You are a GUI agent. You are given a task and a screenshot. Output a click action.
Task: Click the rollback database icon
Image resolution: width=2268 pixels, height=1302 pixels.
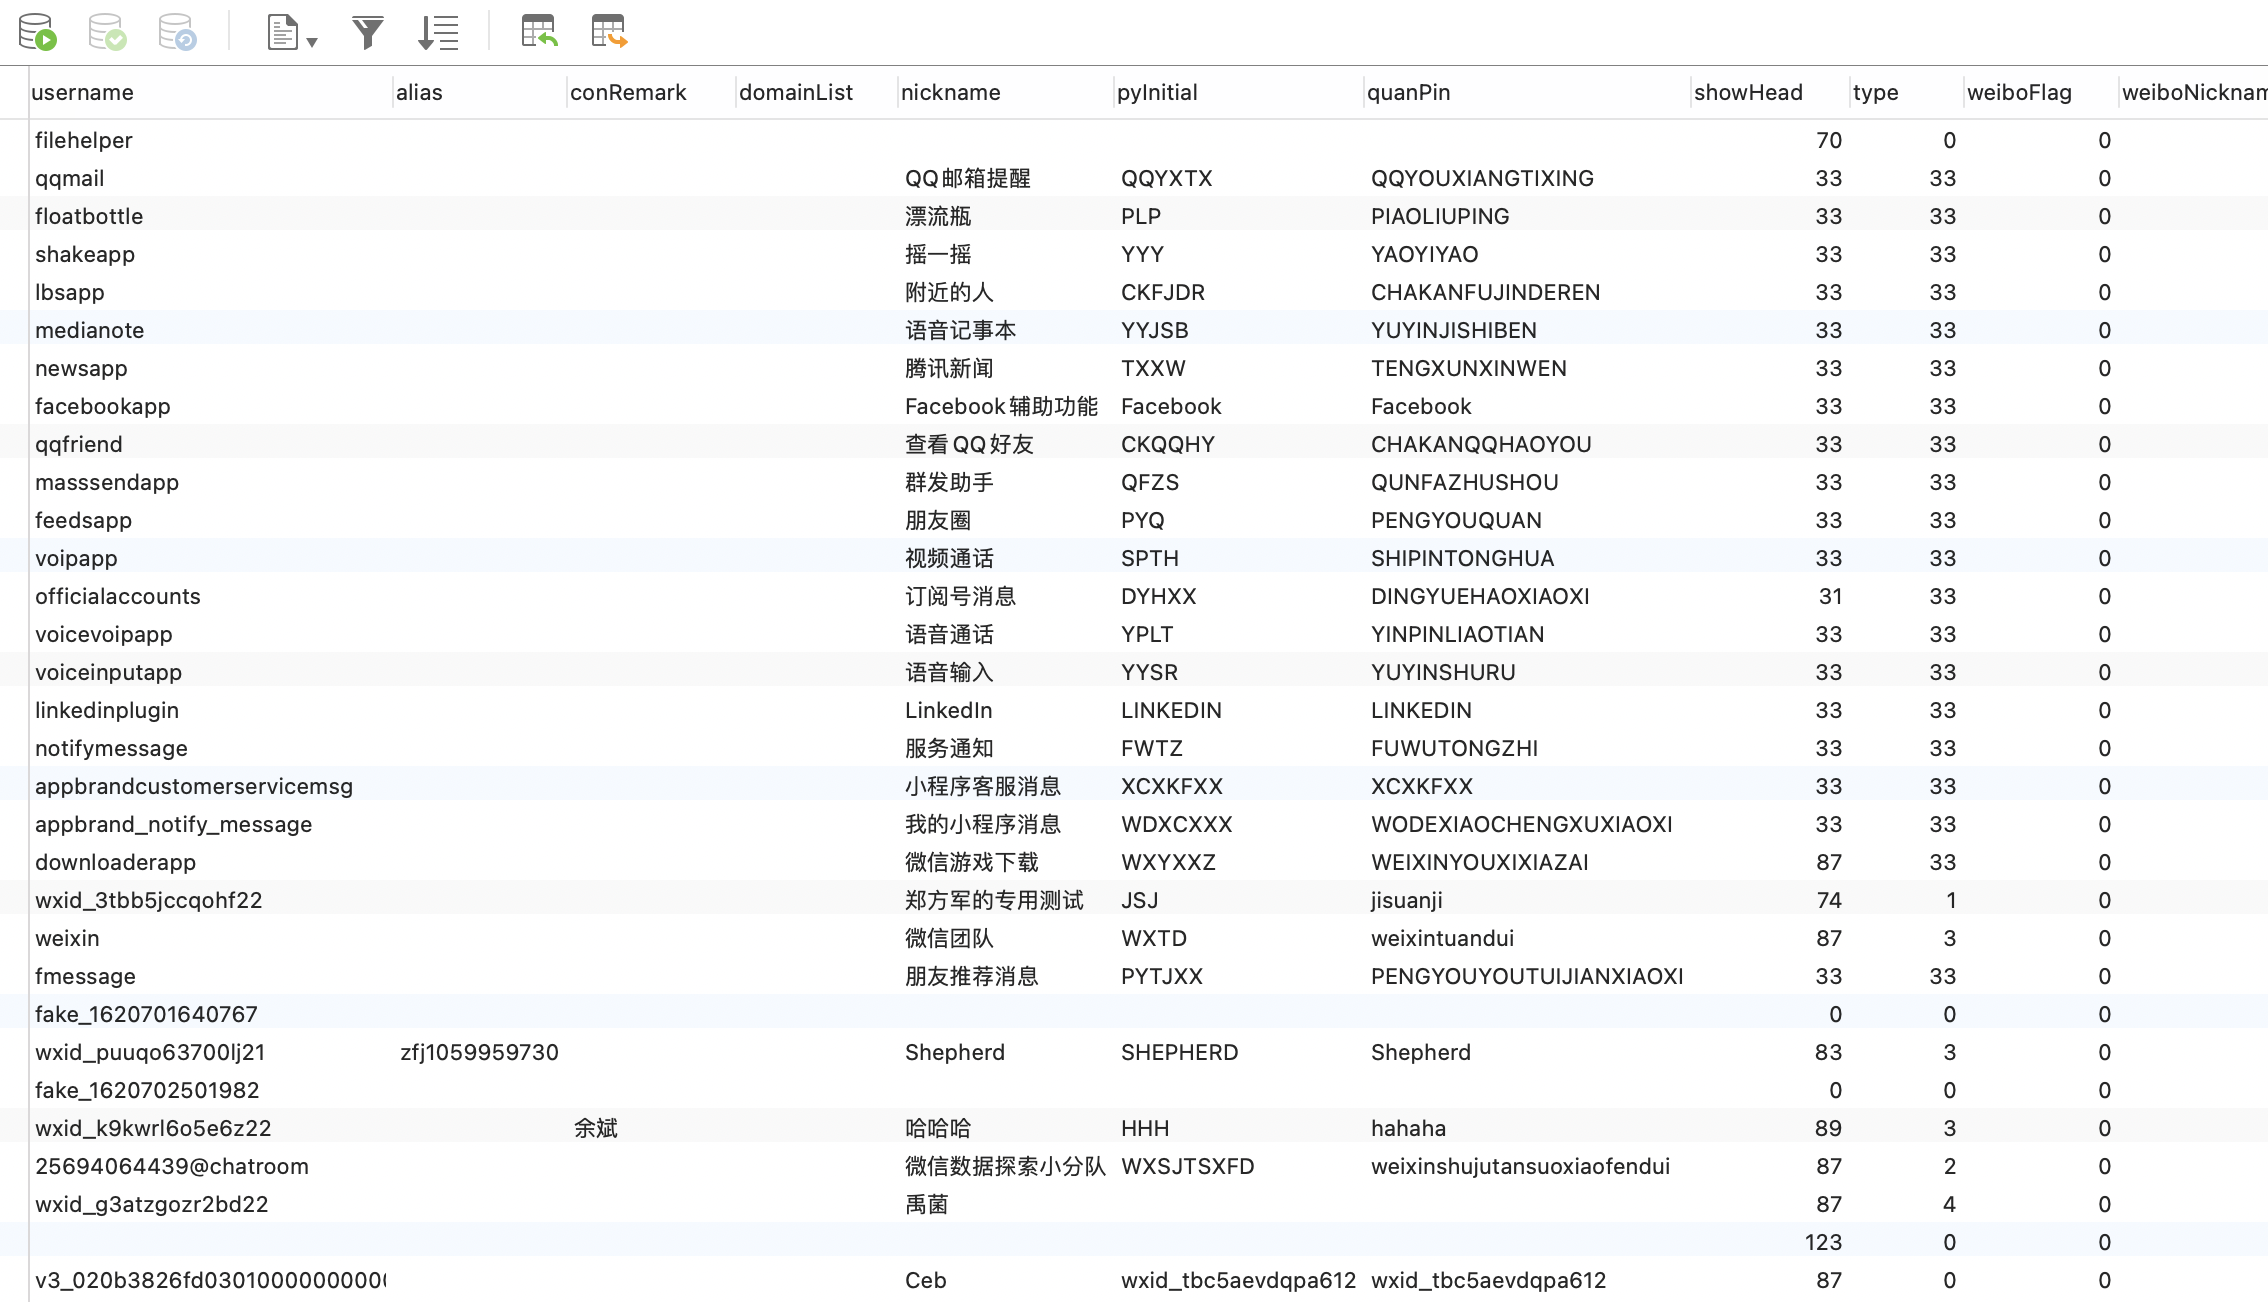178,32
